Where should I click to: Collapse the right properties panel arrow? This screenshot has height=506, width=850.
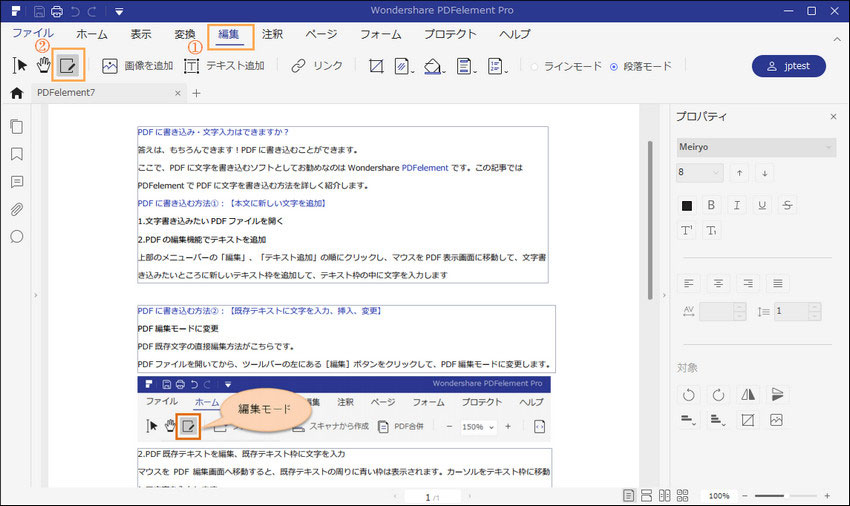(664, 296)
